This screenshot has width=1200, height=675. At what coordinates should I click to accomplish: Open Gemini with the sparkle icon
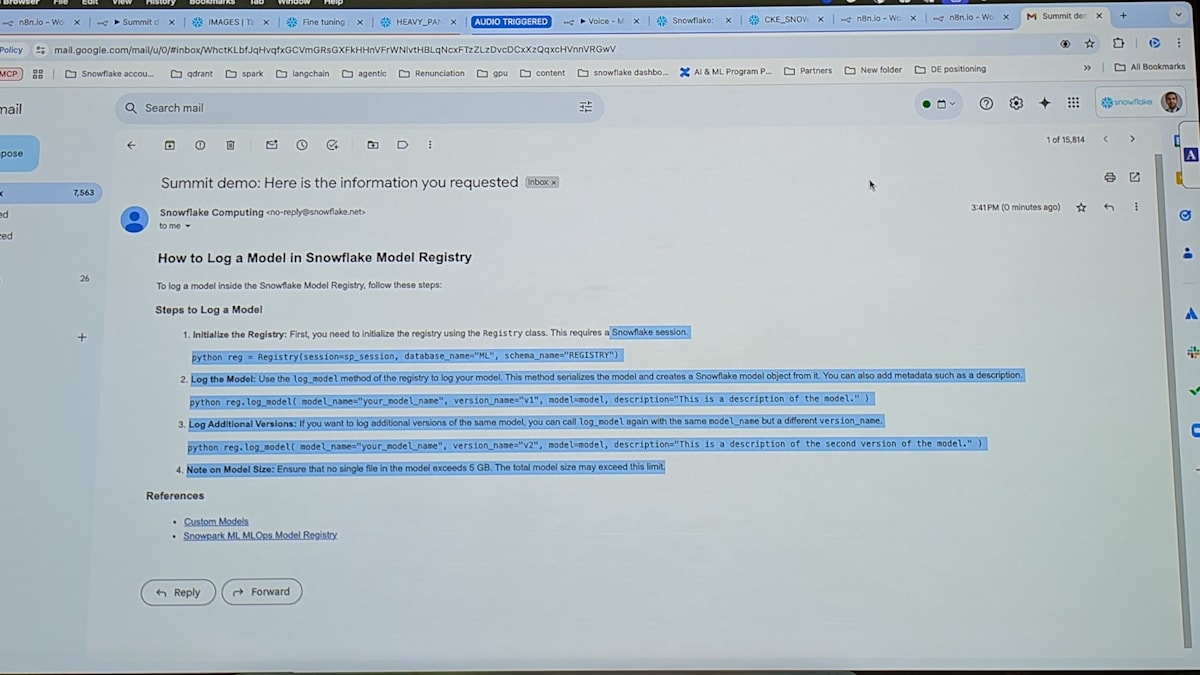(x=1045, y=103)
